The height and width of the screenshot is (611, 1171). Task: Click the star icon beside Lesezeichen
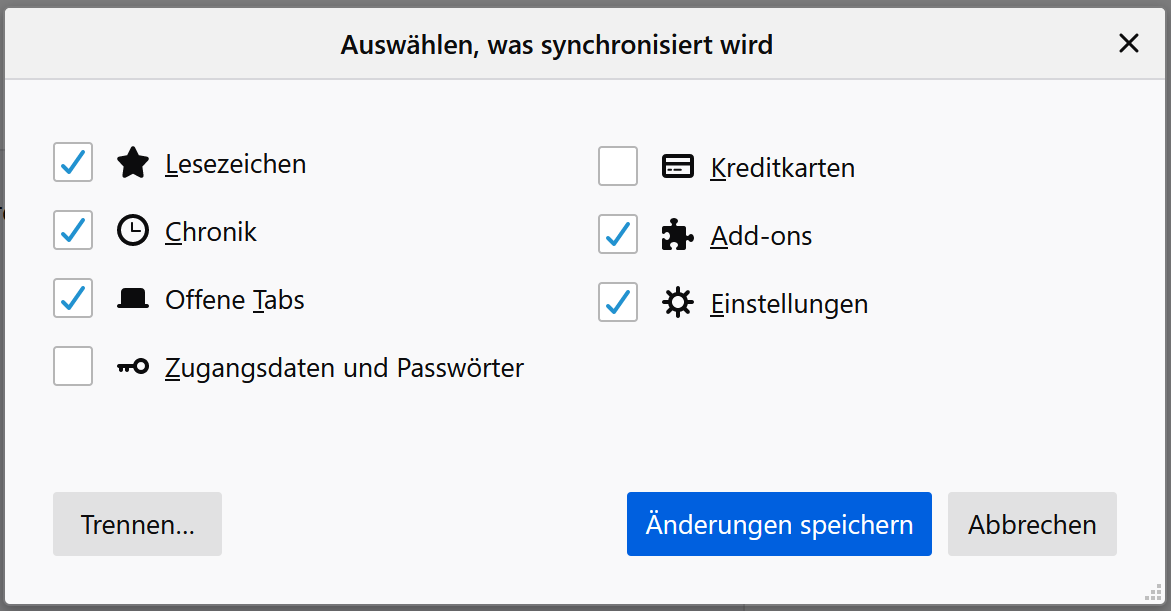[133, 163]
